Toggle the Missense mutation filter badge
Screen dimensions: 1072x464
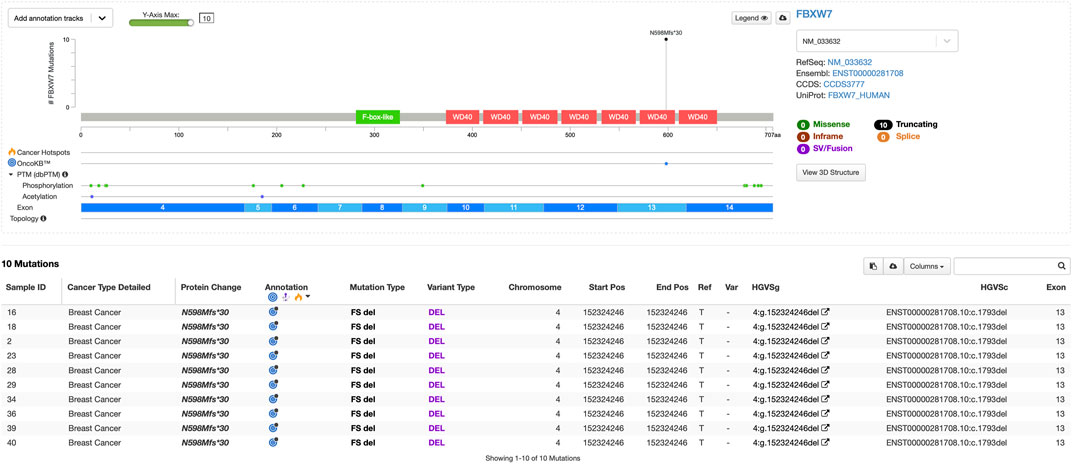click(x=803, y=125)
